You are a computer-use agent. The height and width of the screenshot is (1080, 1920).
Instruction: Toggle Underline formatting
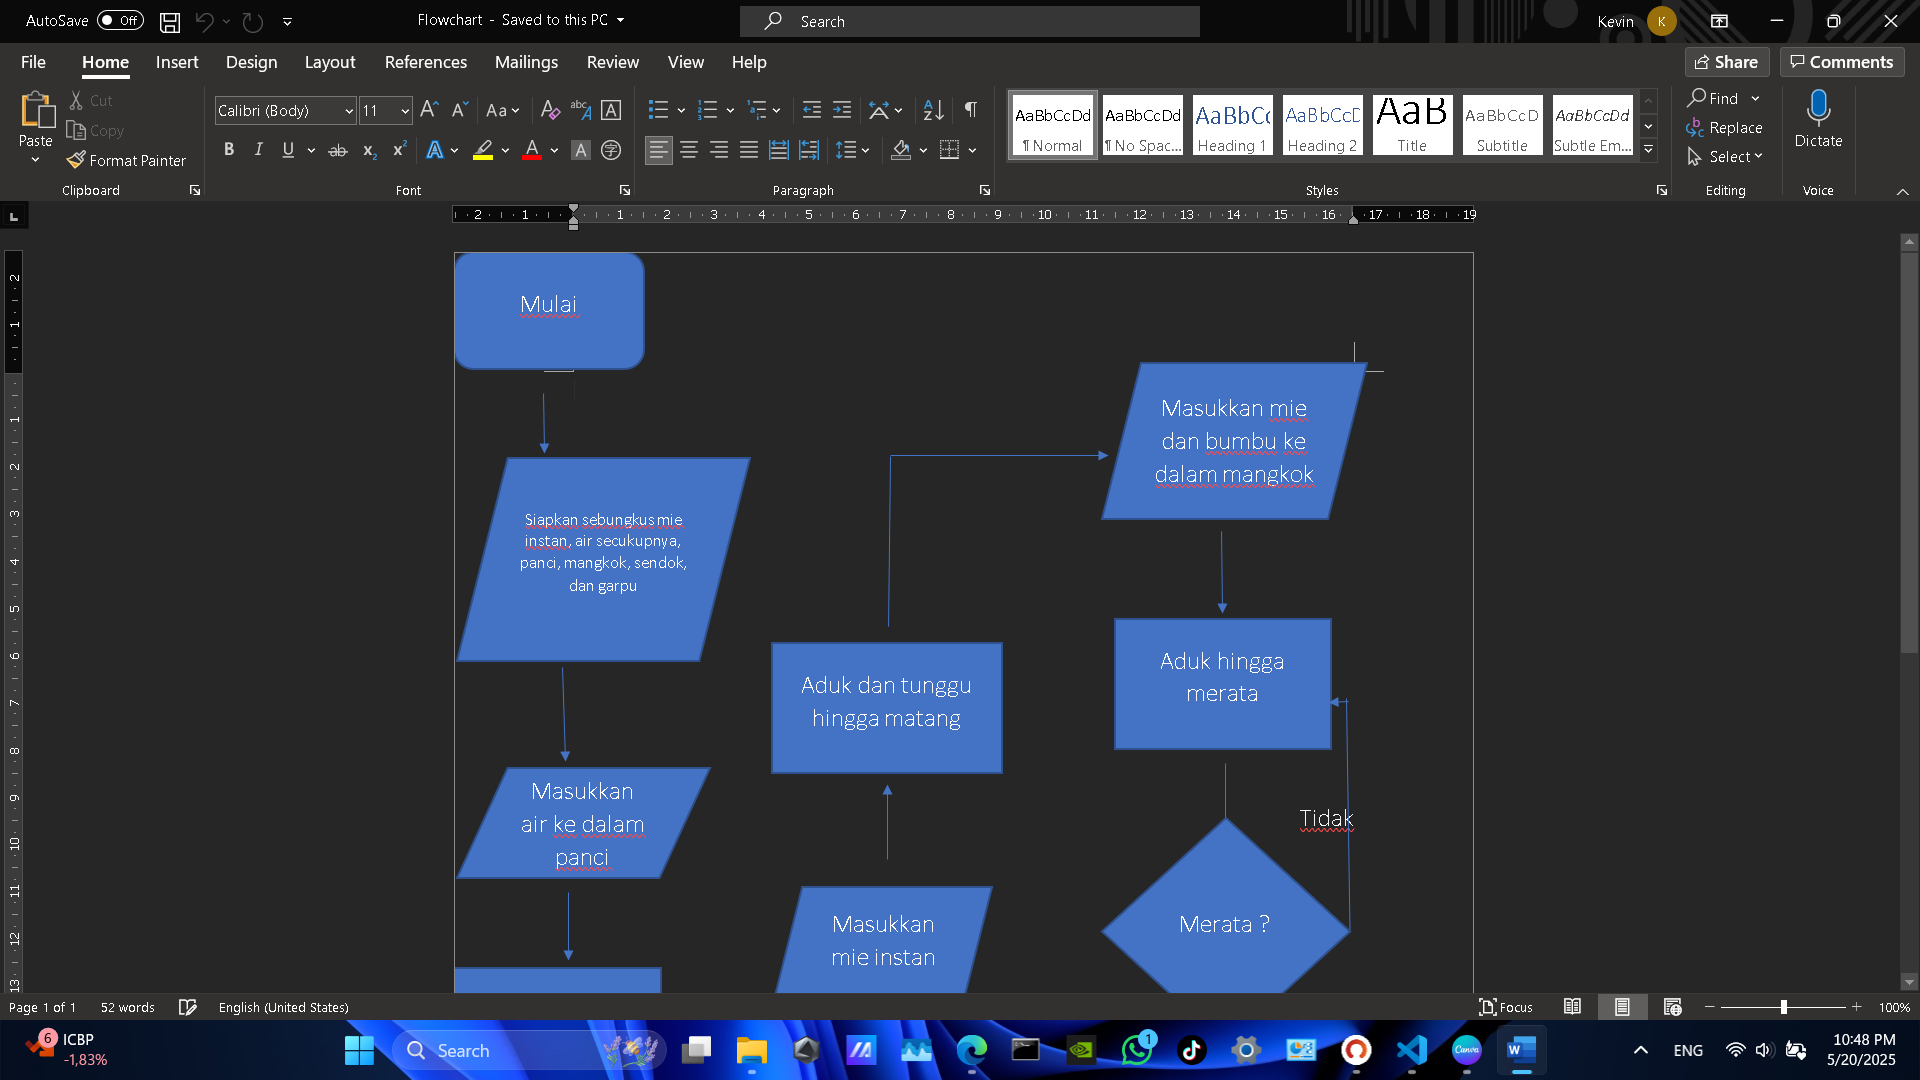(x=288, y=150)
